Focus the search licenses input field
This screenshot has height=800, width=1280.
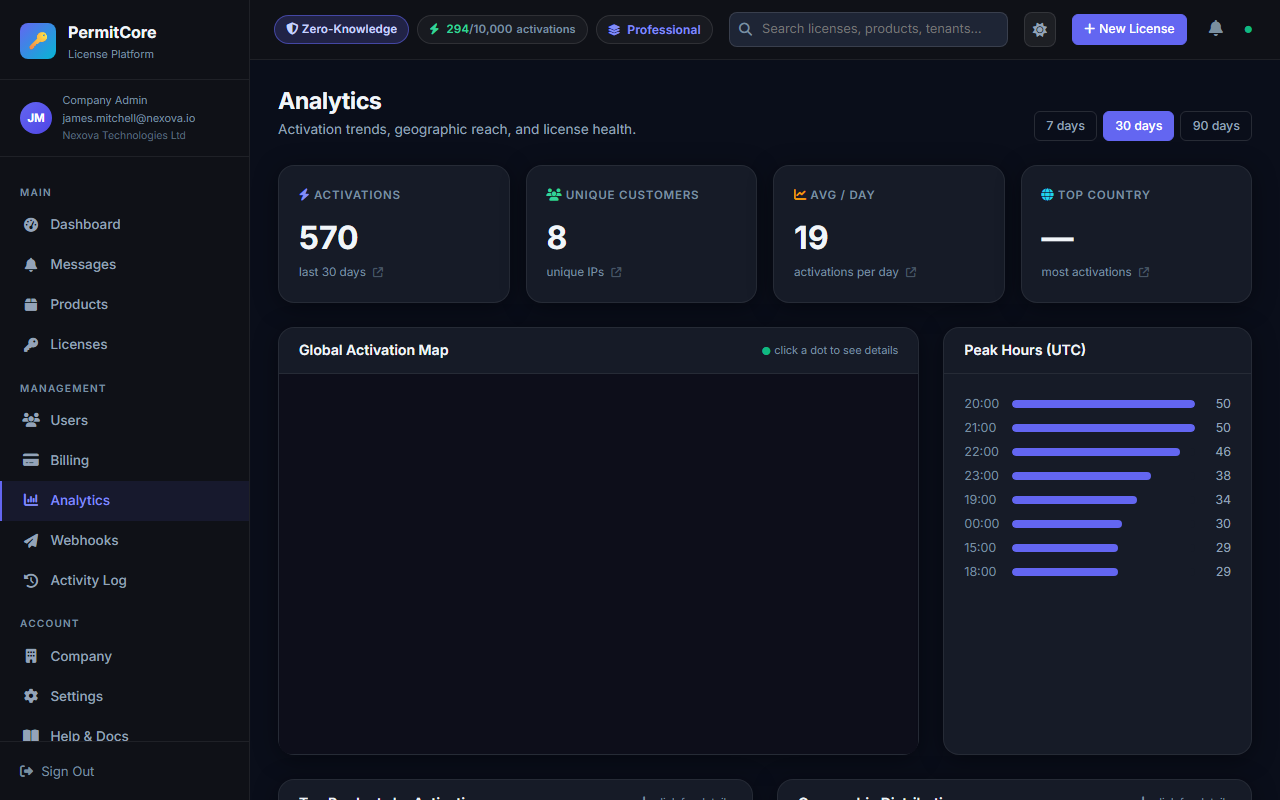(868, 29)
